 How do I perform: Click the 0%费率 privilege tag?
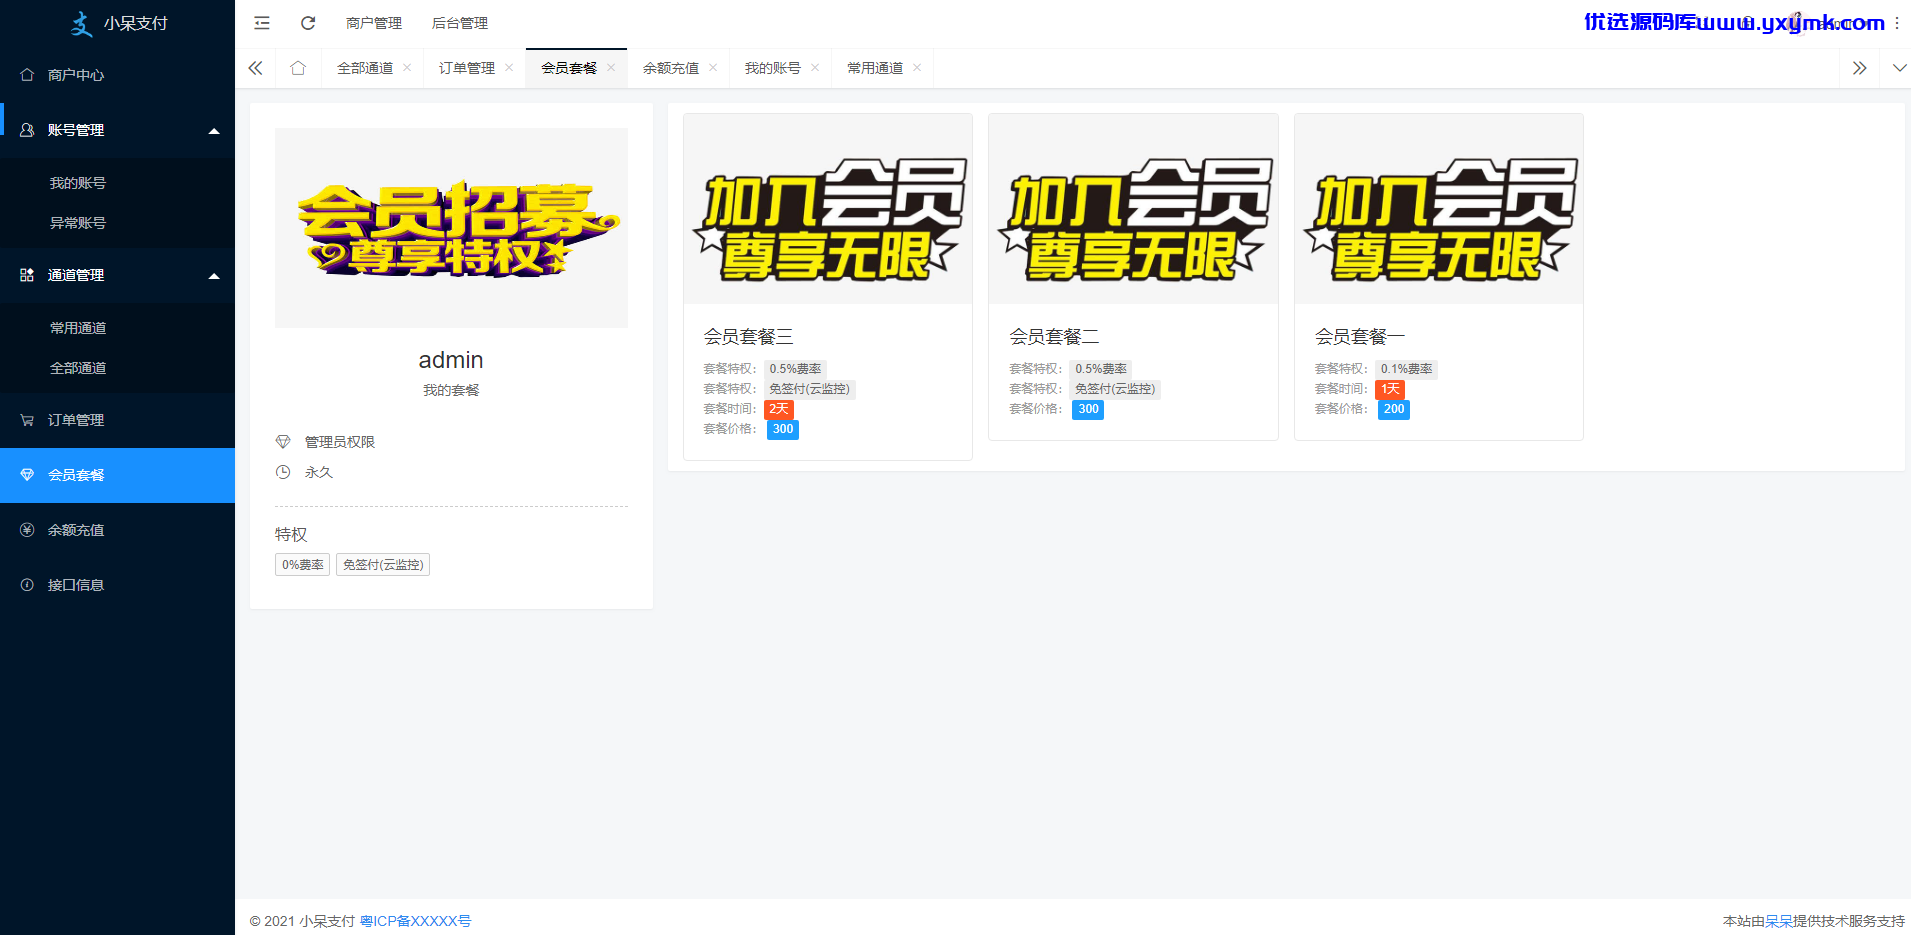coord(302,565)
